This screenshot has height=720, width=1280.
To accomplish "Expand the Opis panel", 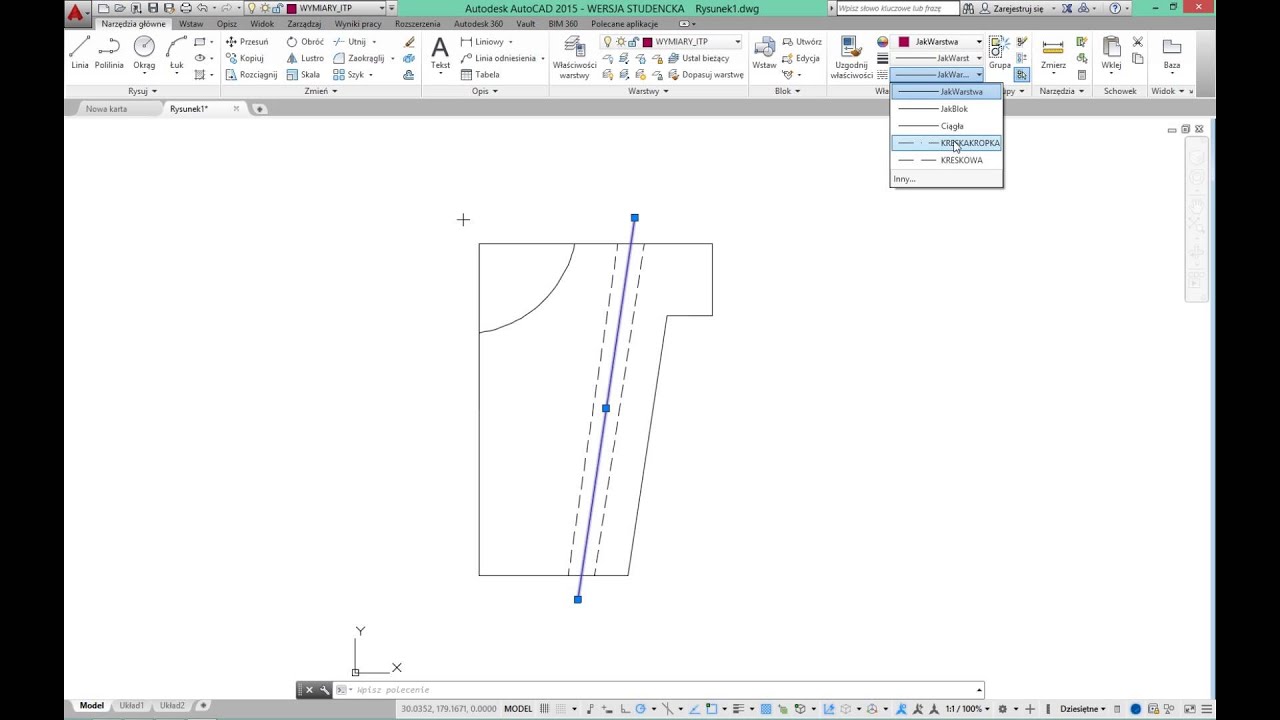I will point(484,91).
